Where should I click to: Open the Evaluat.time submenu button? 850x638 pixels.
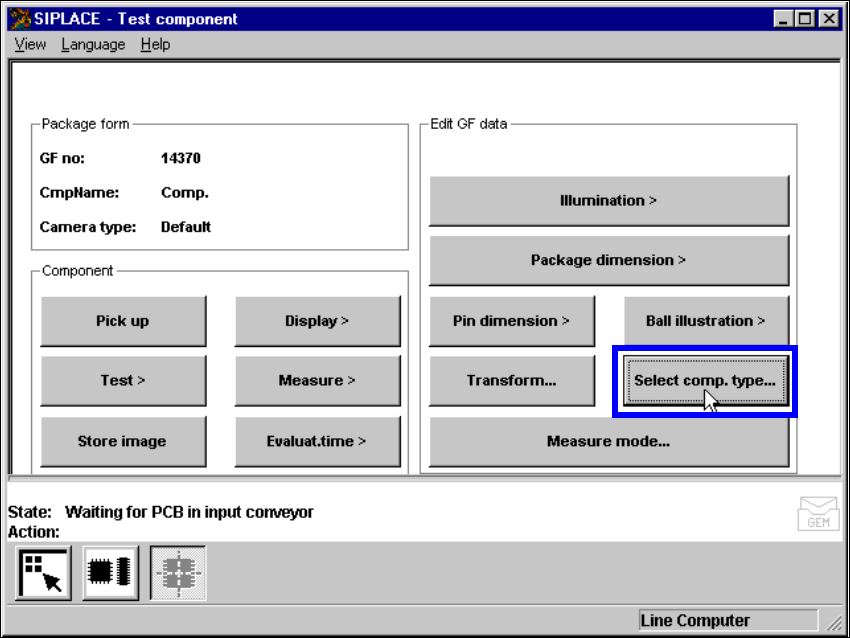[x=318, y=441]
